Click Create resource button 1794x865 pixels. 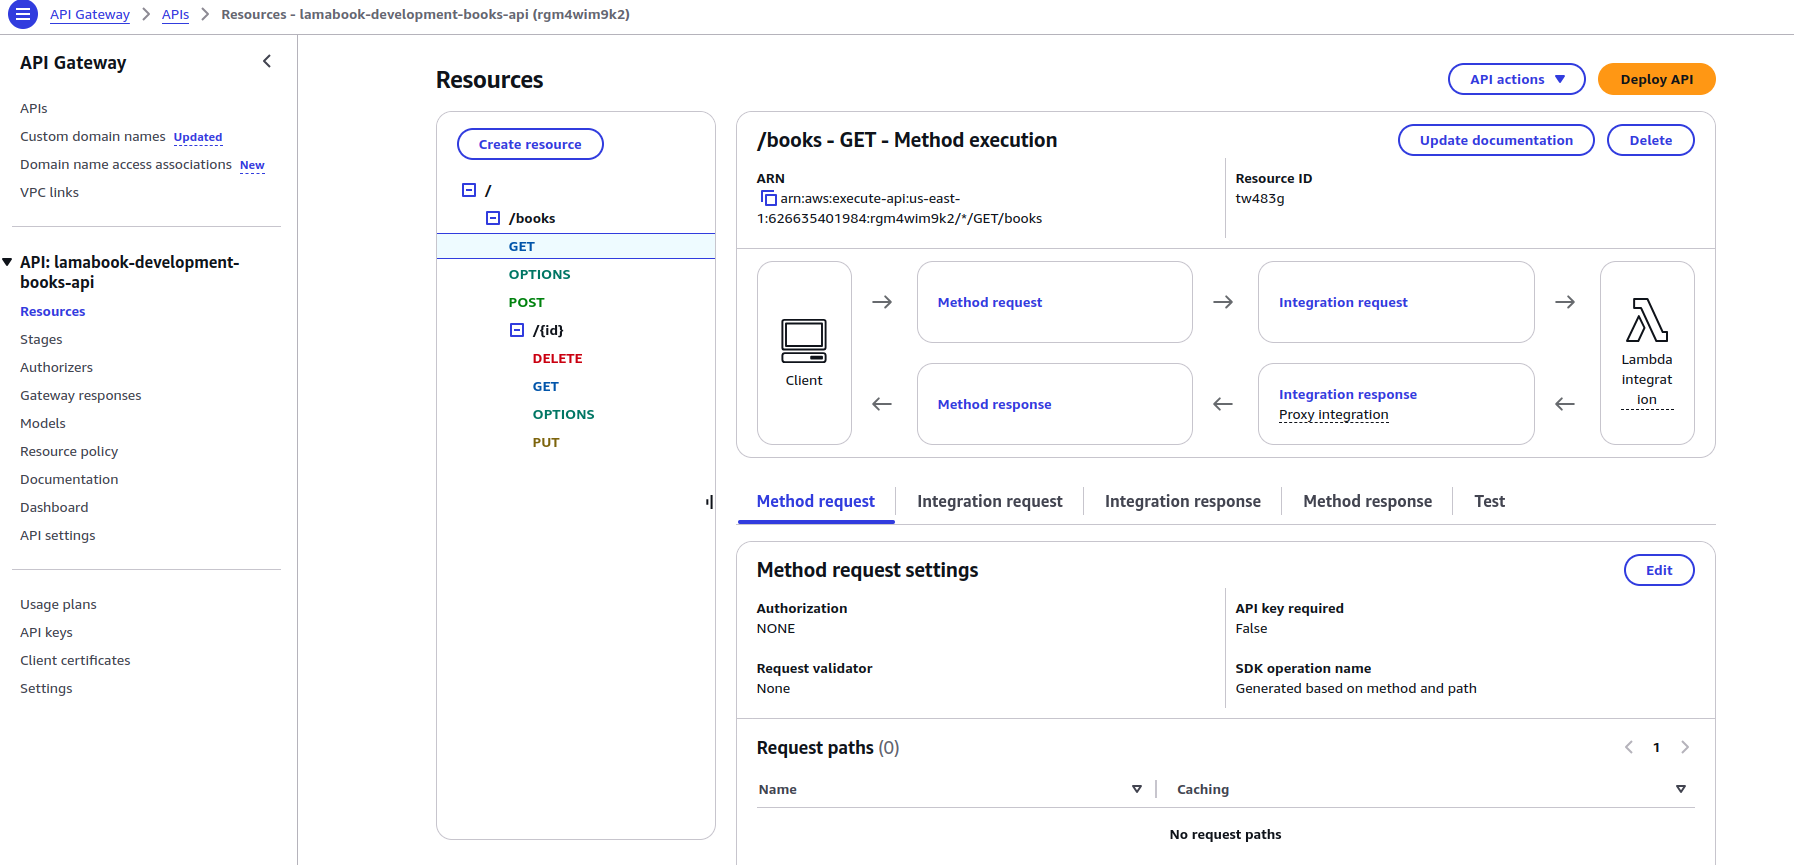(530, 144)
